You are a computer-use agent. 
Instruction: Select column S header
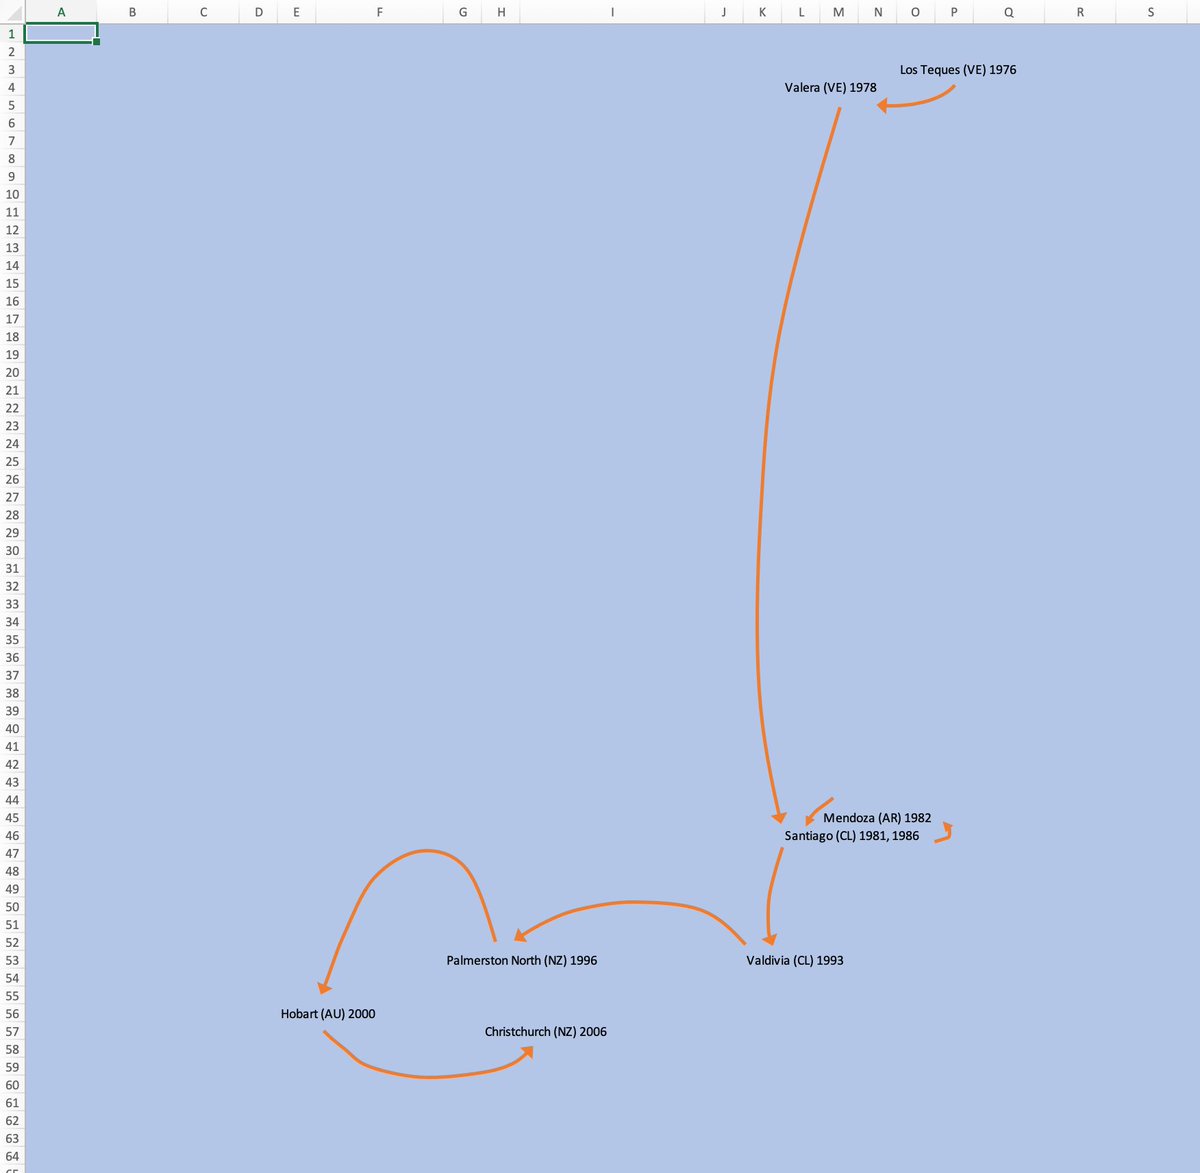click(1150, 12)
